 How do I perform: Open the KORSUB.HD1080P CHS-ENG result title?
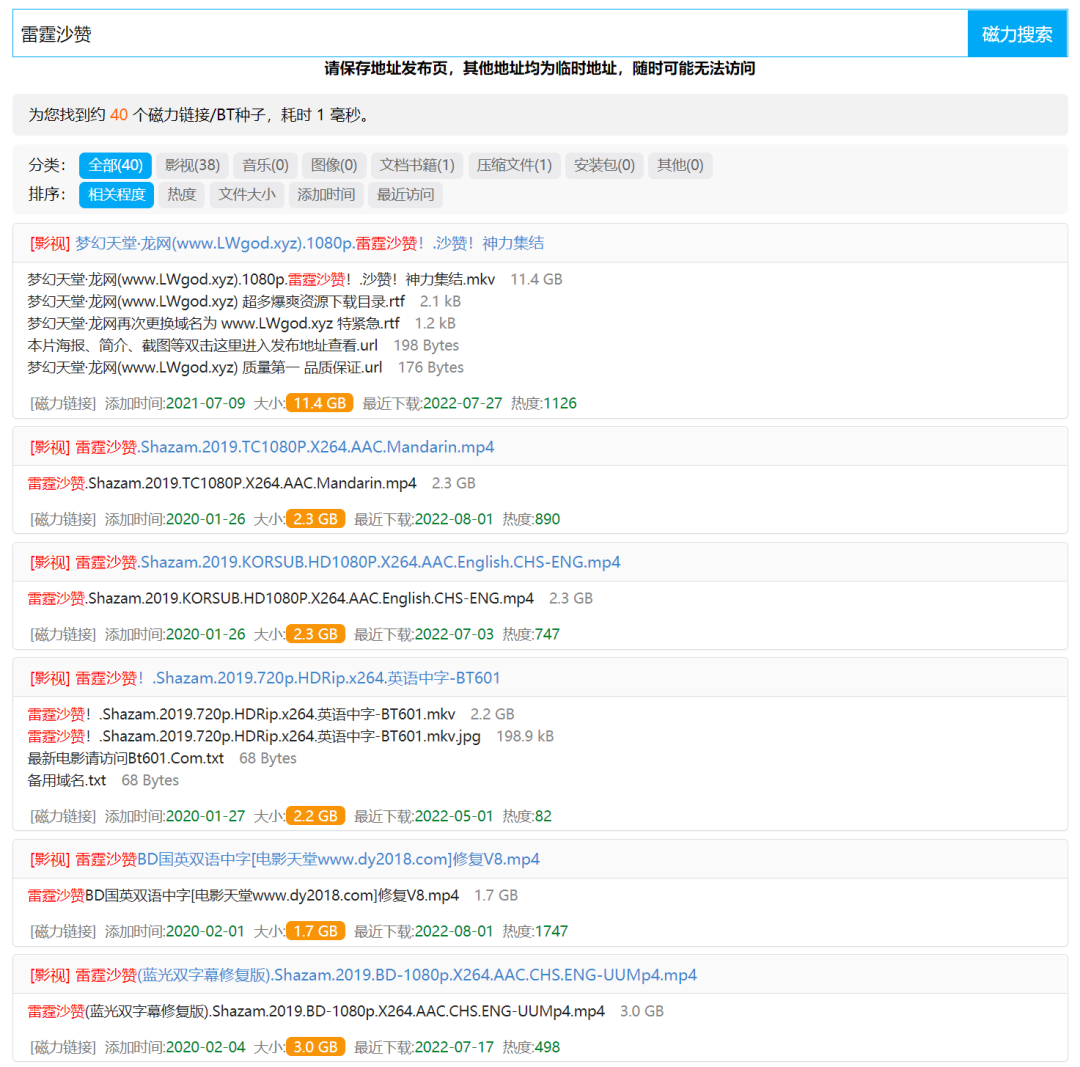tap(347, 562)
